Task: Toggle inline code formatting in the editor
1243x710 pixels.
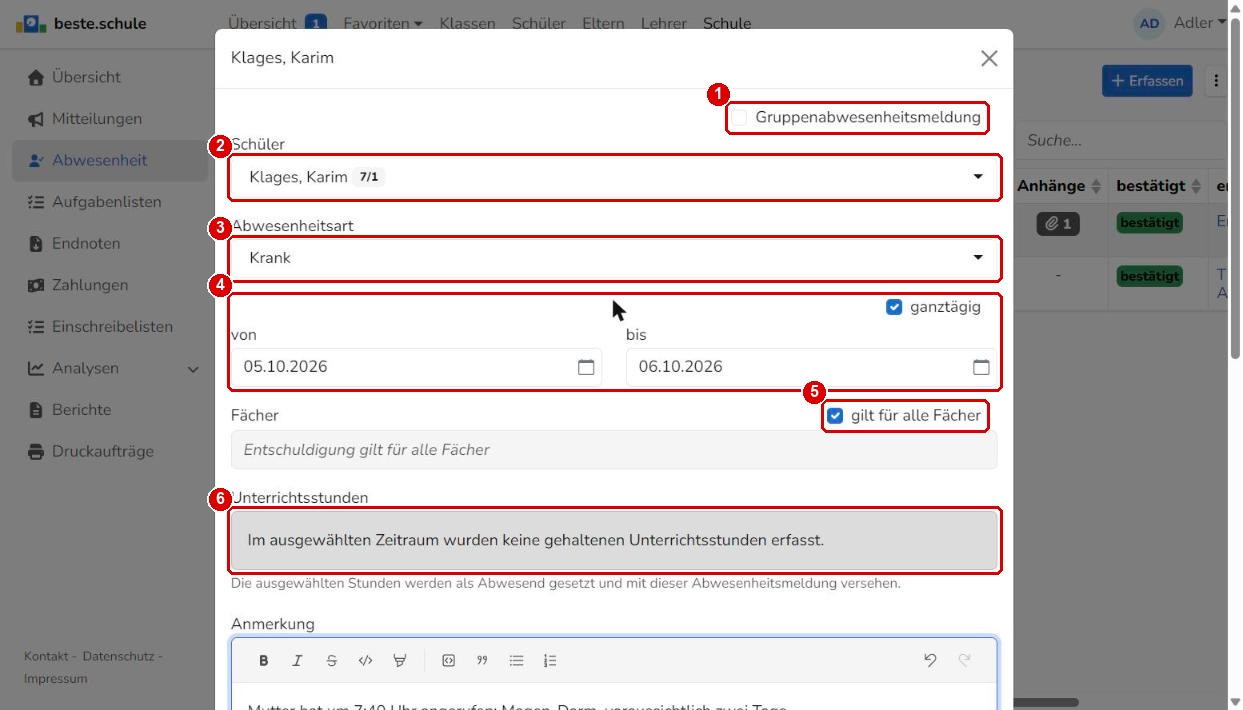Action: [x=365, y=660]
